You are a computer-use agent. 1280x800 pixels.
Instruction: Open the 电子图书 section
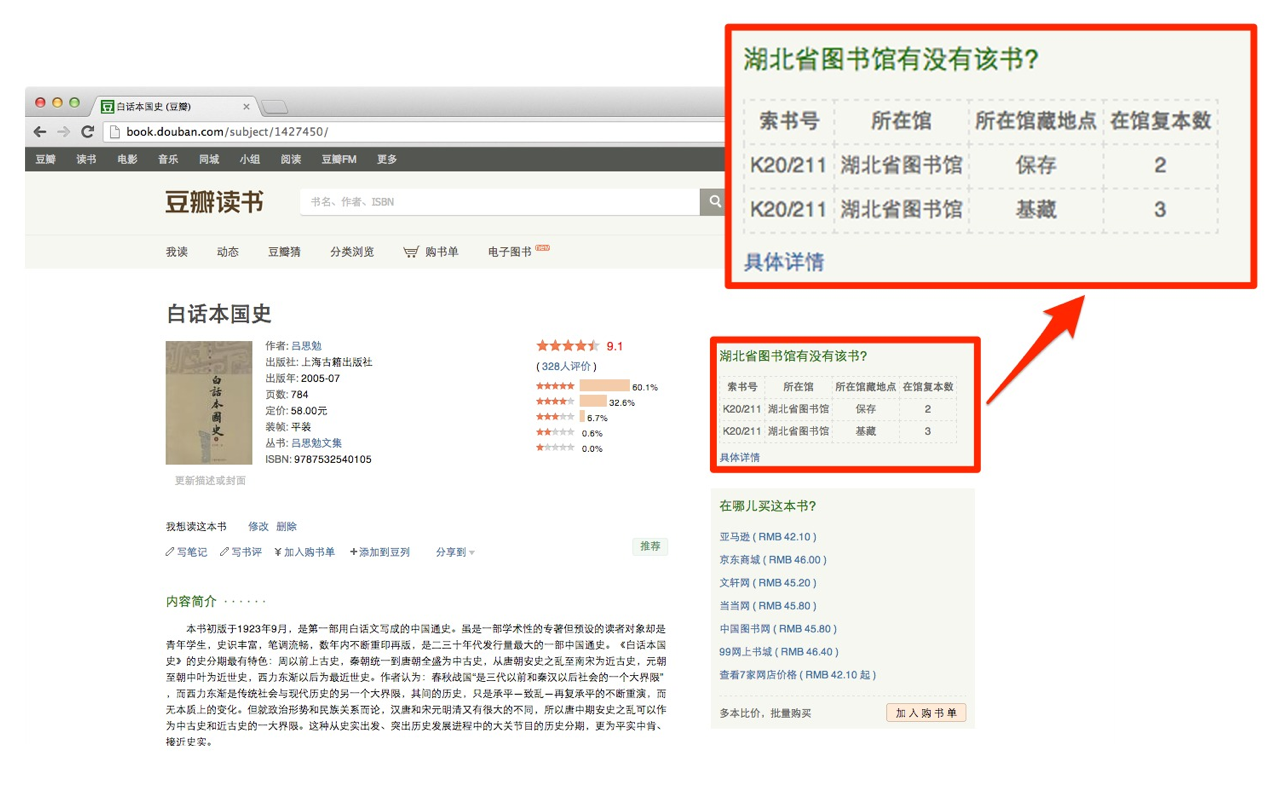click(x=510, y=252)
